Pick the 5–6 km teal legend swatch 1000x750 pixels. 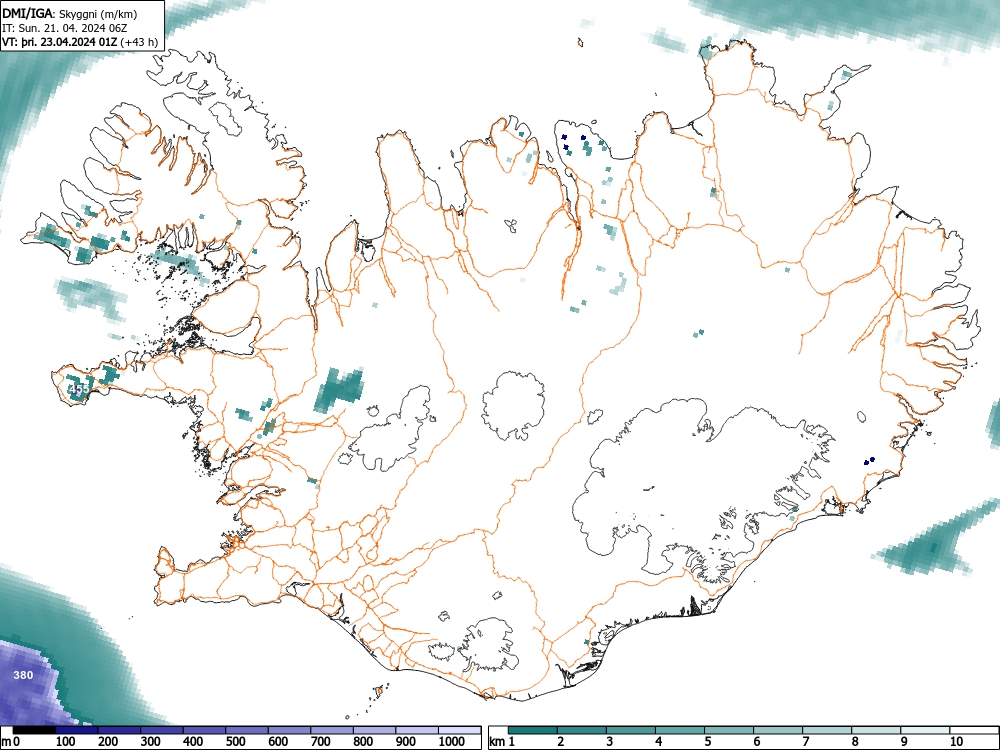pyautogui.click(x=729, y=730)
